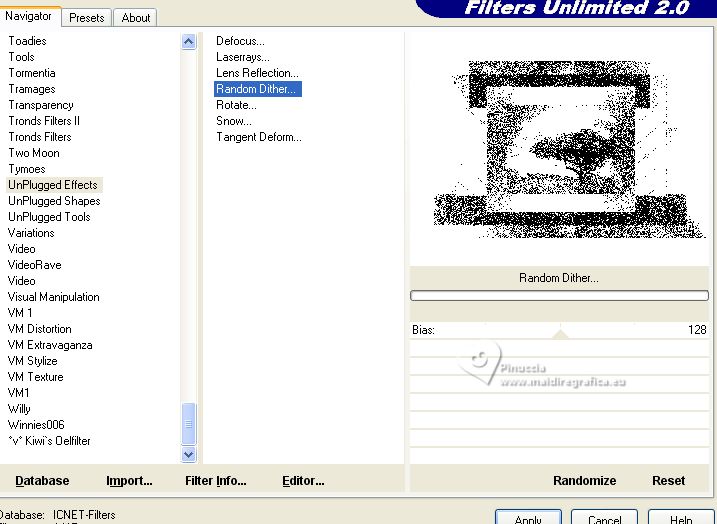
Task: Select the VM Texture category
Action: 36,377
